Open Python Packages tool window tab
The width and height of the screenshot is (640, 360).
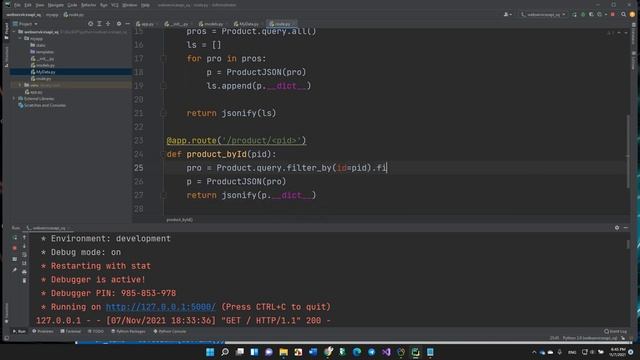[128, 331]
